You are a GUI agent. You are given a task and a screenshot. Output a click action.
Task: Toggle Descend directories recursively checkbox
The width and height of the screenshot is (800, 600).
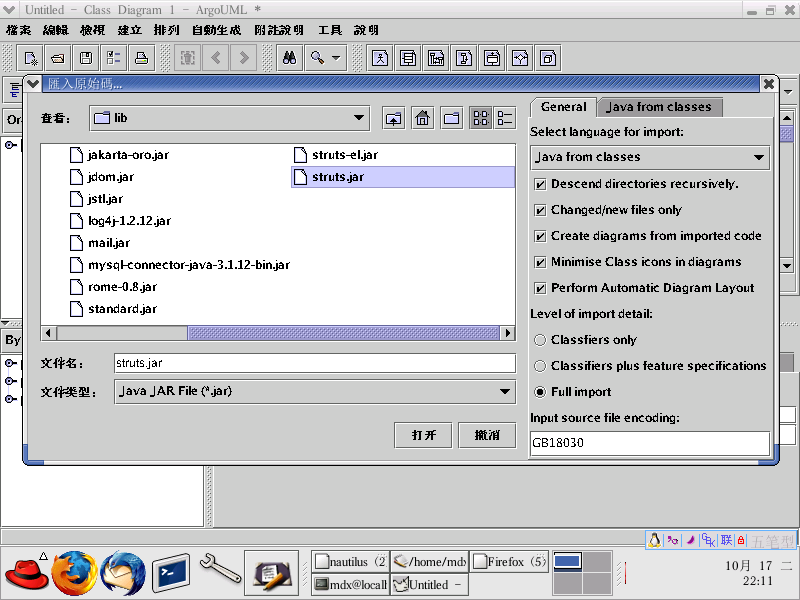(x=540, y=184)
